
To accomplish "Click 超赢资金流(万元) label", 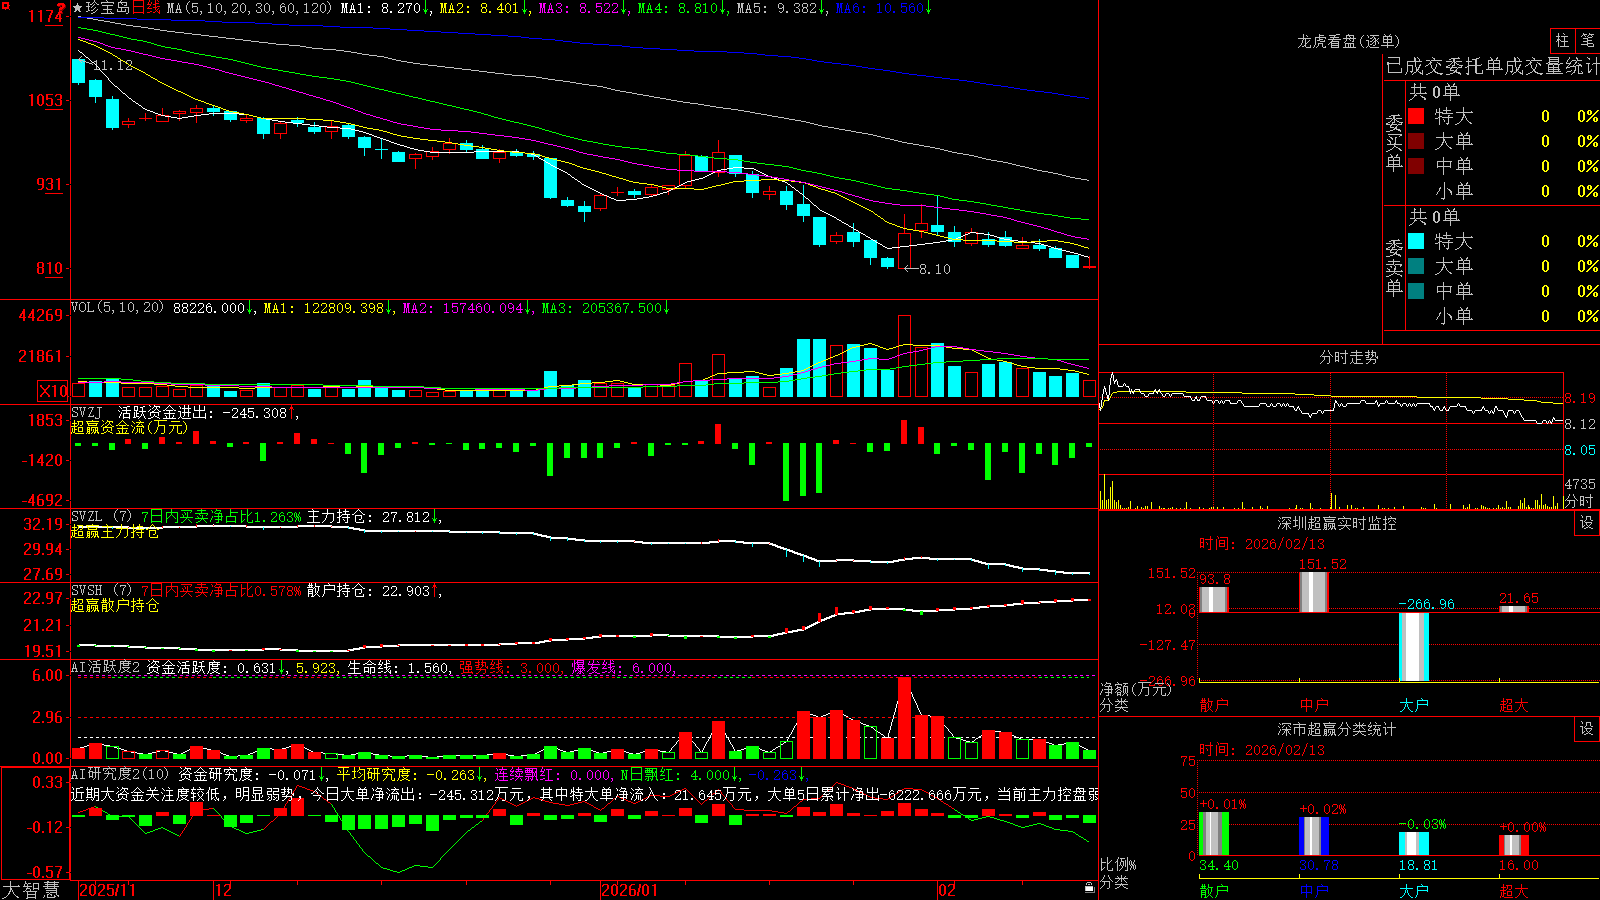I will tap(129, 427).
